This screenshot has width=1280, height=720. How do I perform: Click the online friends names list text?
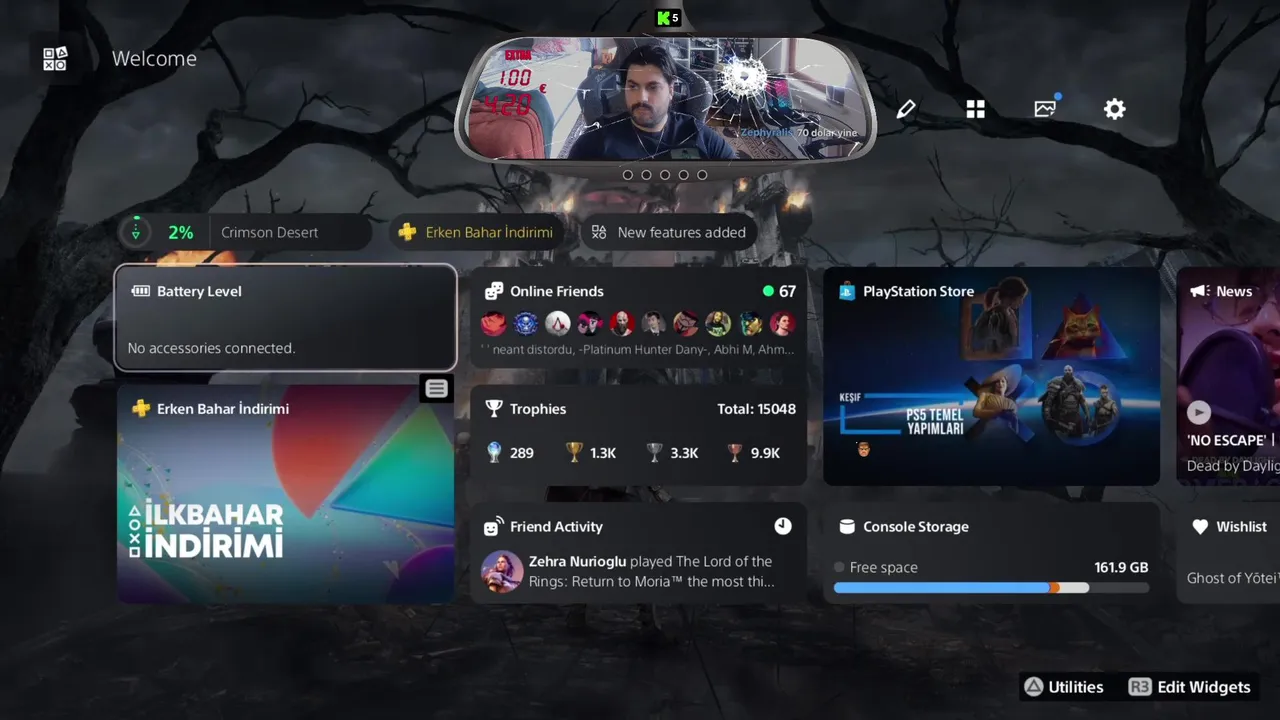(637, 350)
